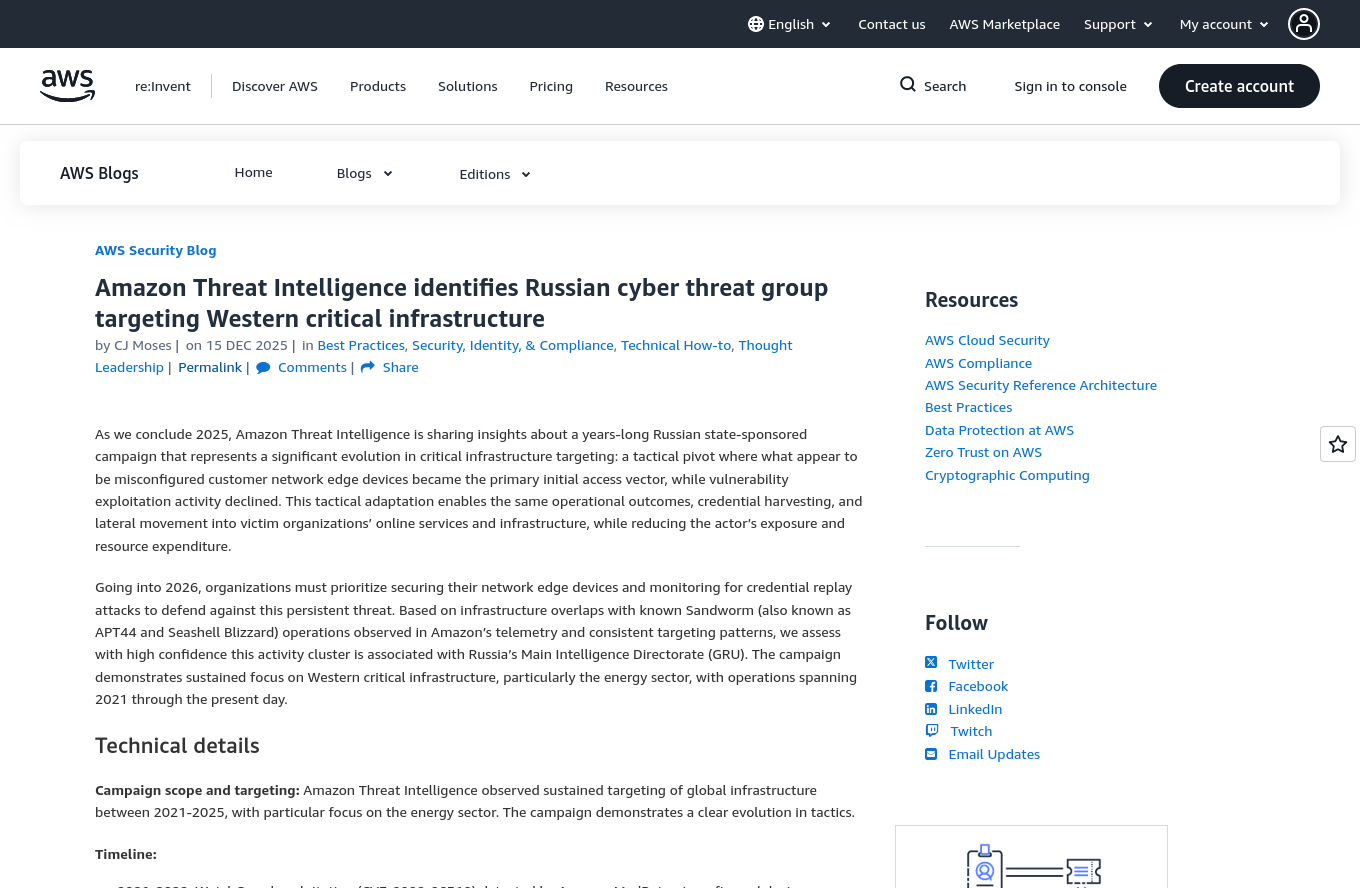Expand the English language dropdown

pyautogui.click(x=790, y=24)
